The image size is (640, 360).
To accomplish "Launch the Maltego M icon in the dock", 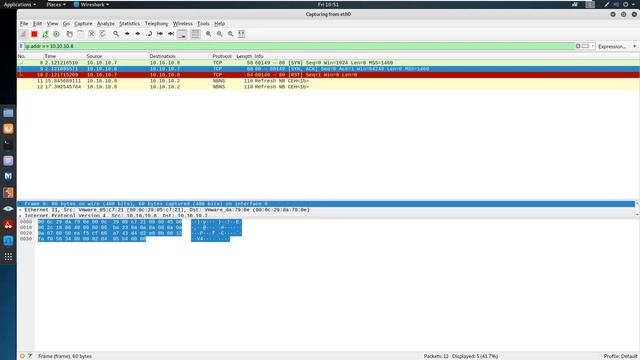I will [8, 176].
